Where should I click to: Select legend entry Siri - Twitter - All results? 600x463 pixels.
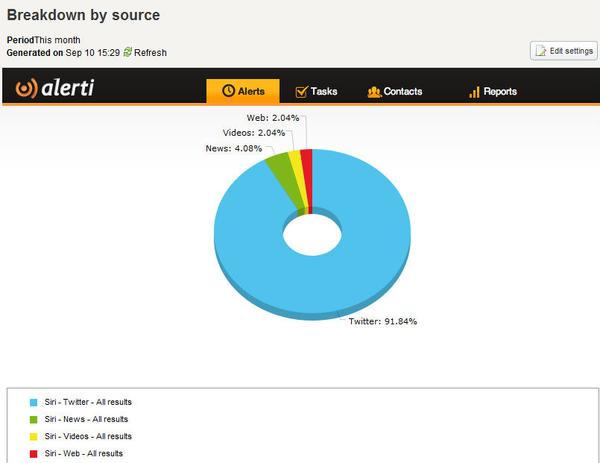88,402
